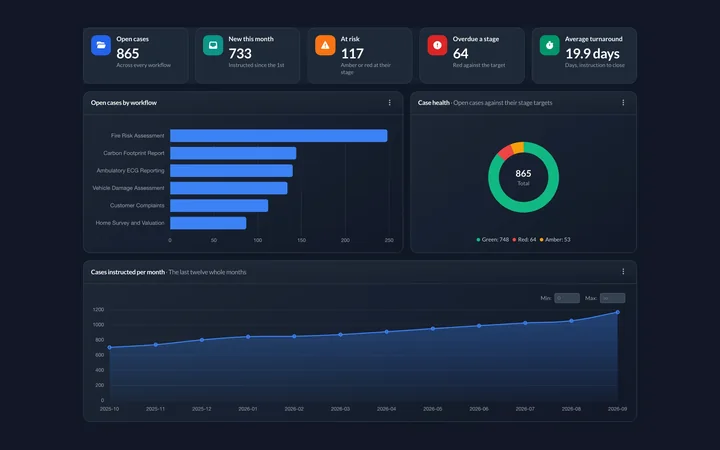This screenshot has width=720, height=450.
Task: Click the Case health panel title
Action: pyautogui.click(x=433, y=103)
